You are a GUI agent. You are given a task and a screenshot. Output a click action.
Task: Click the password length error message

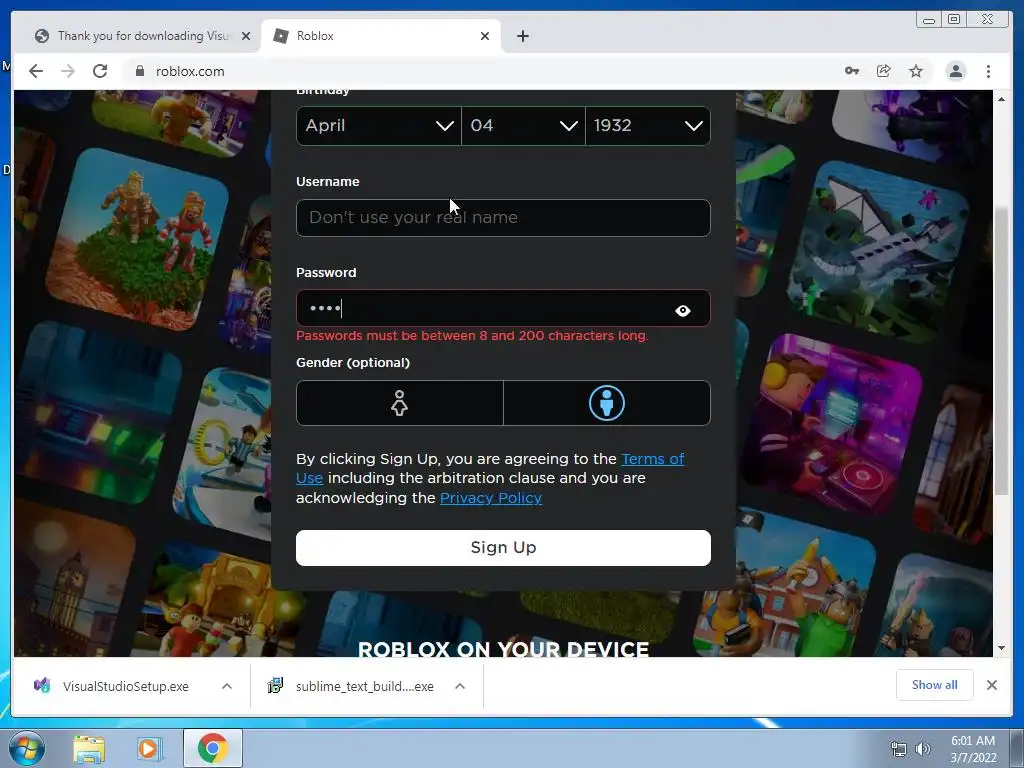(x=472, y=336)
